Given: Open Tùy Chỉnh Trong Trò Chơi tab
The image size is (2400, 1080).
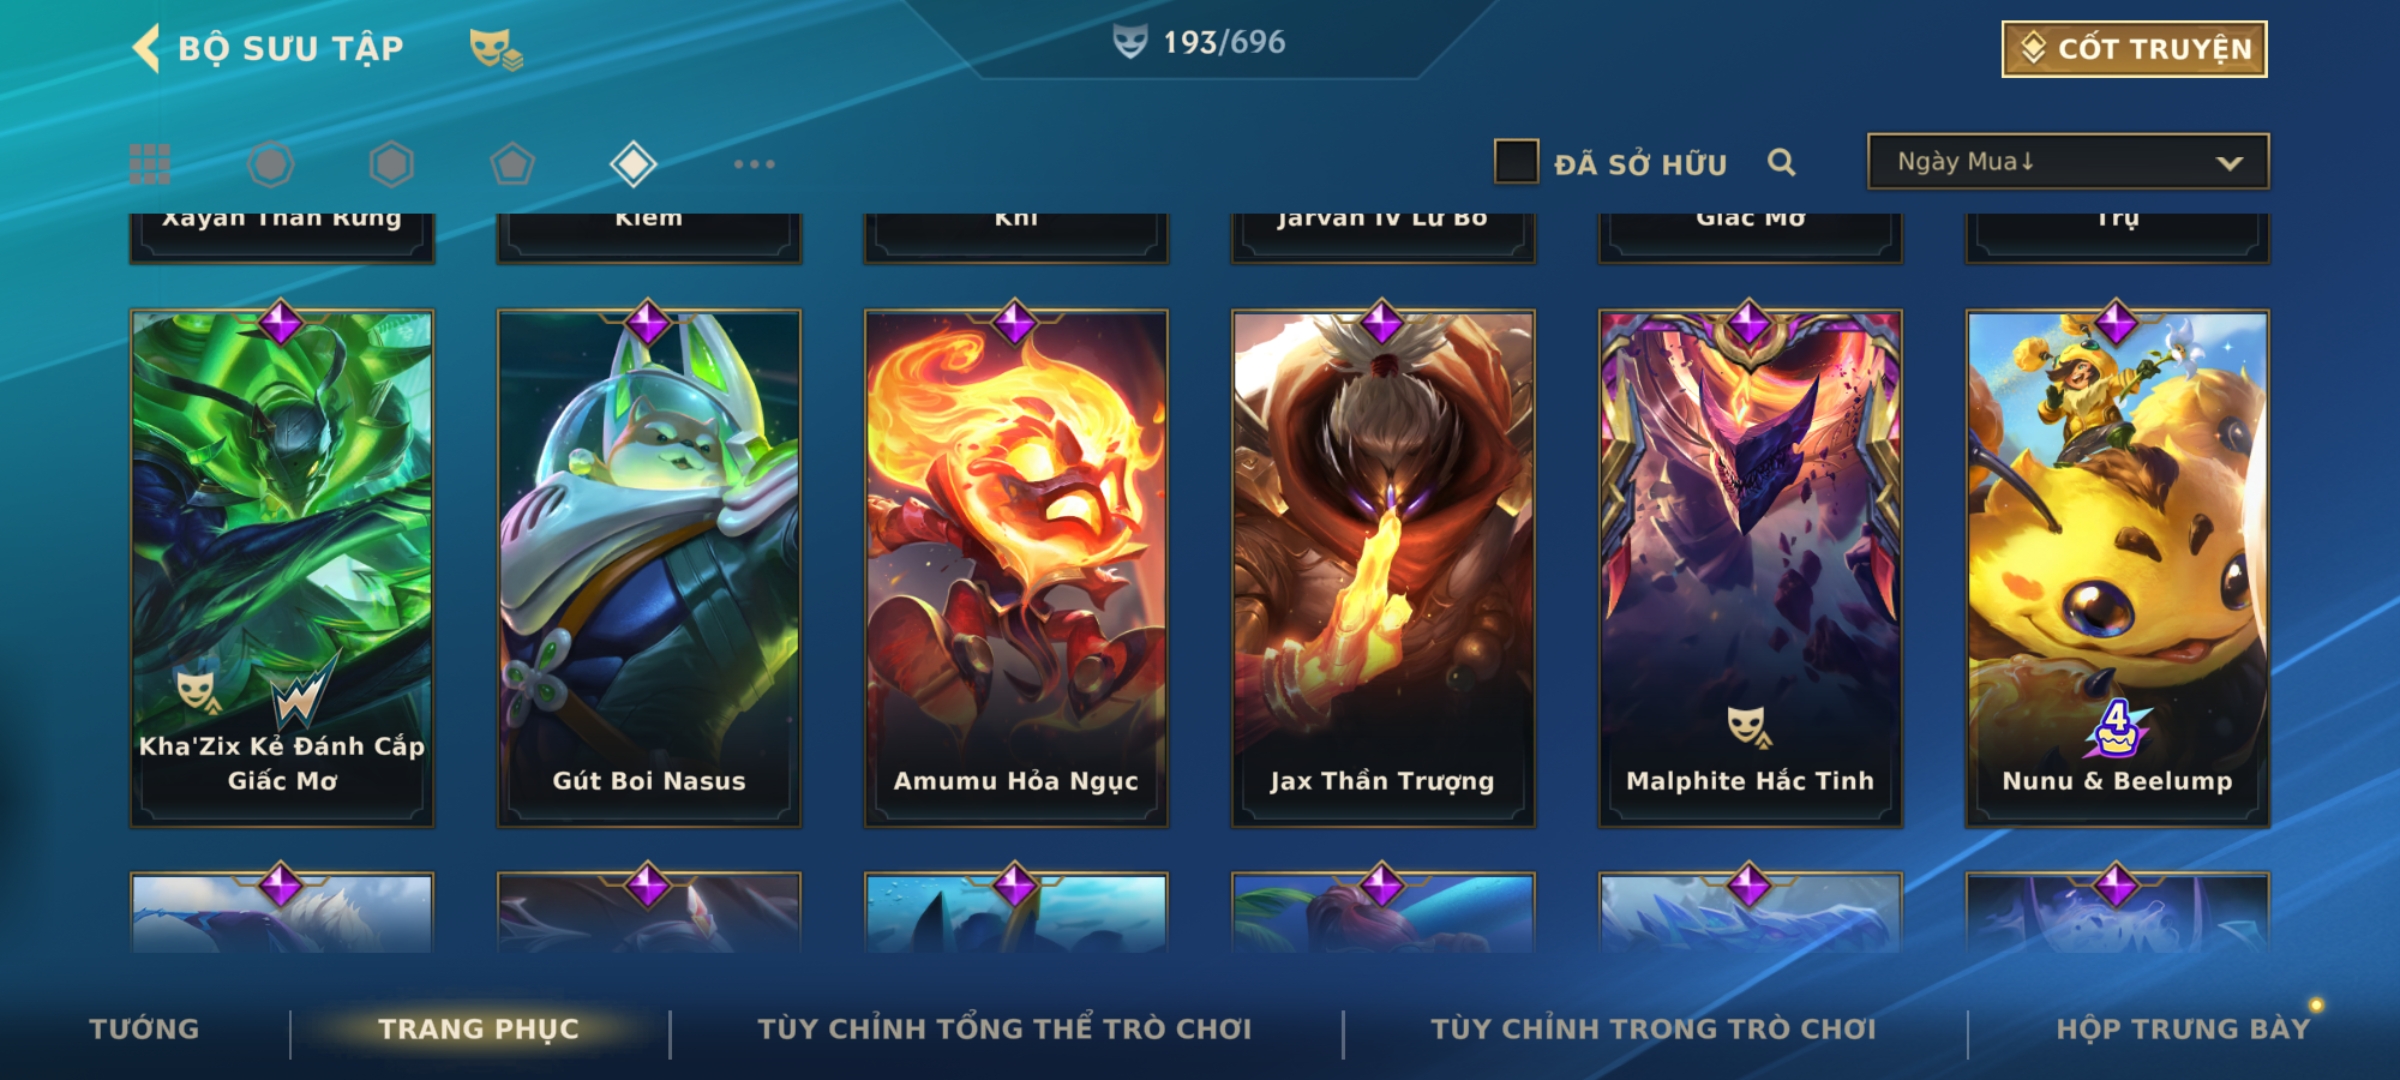Looking at the screenshot, I should point(1654,1029).
